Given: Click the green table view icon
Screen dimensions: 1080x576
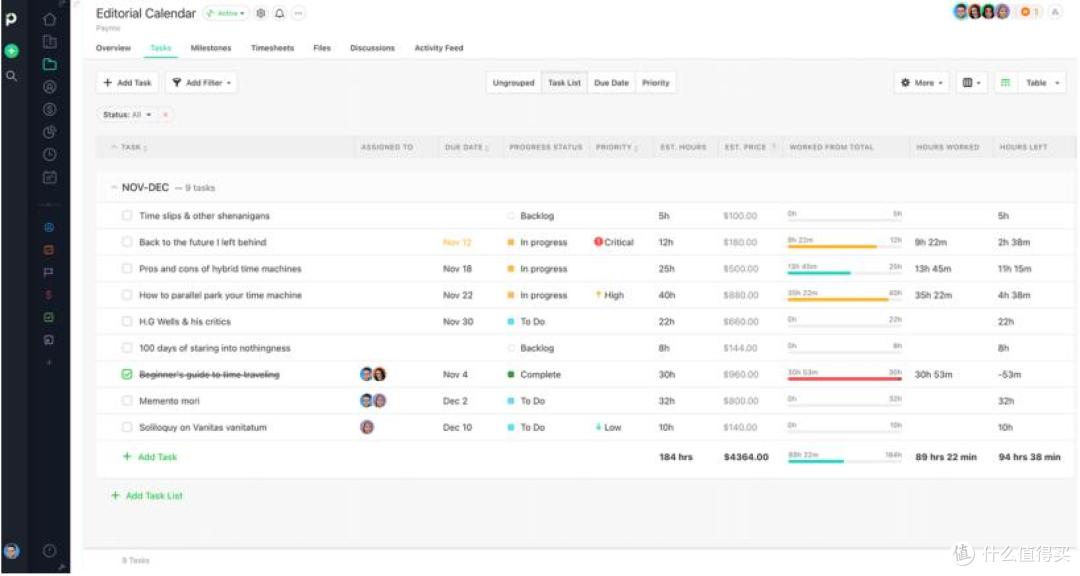Looking at the screenshot, I should (x=1005, y=83).
